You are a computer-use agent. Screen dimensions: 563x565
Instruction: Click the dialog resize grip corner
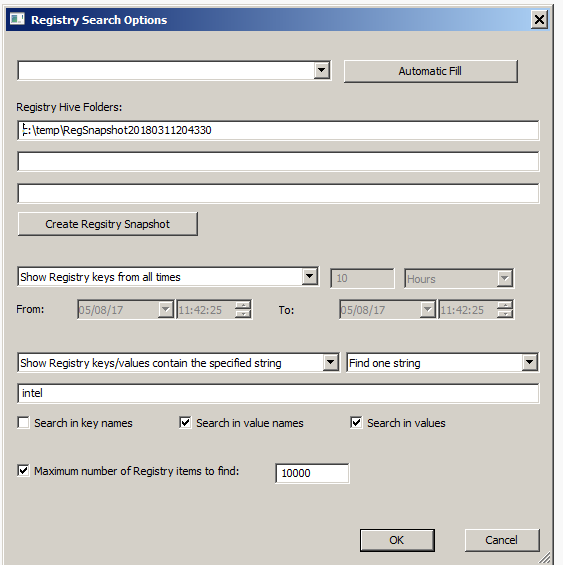click(545, 557)
